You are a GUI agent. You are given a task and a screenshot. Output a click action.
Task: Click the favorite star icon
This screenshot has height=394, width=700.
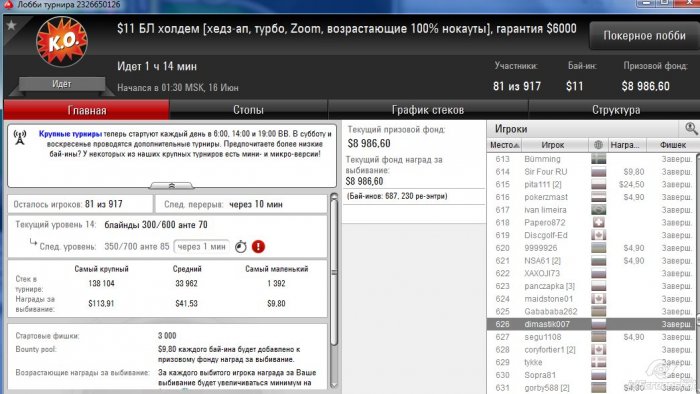click(11, 25)
